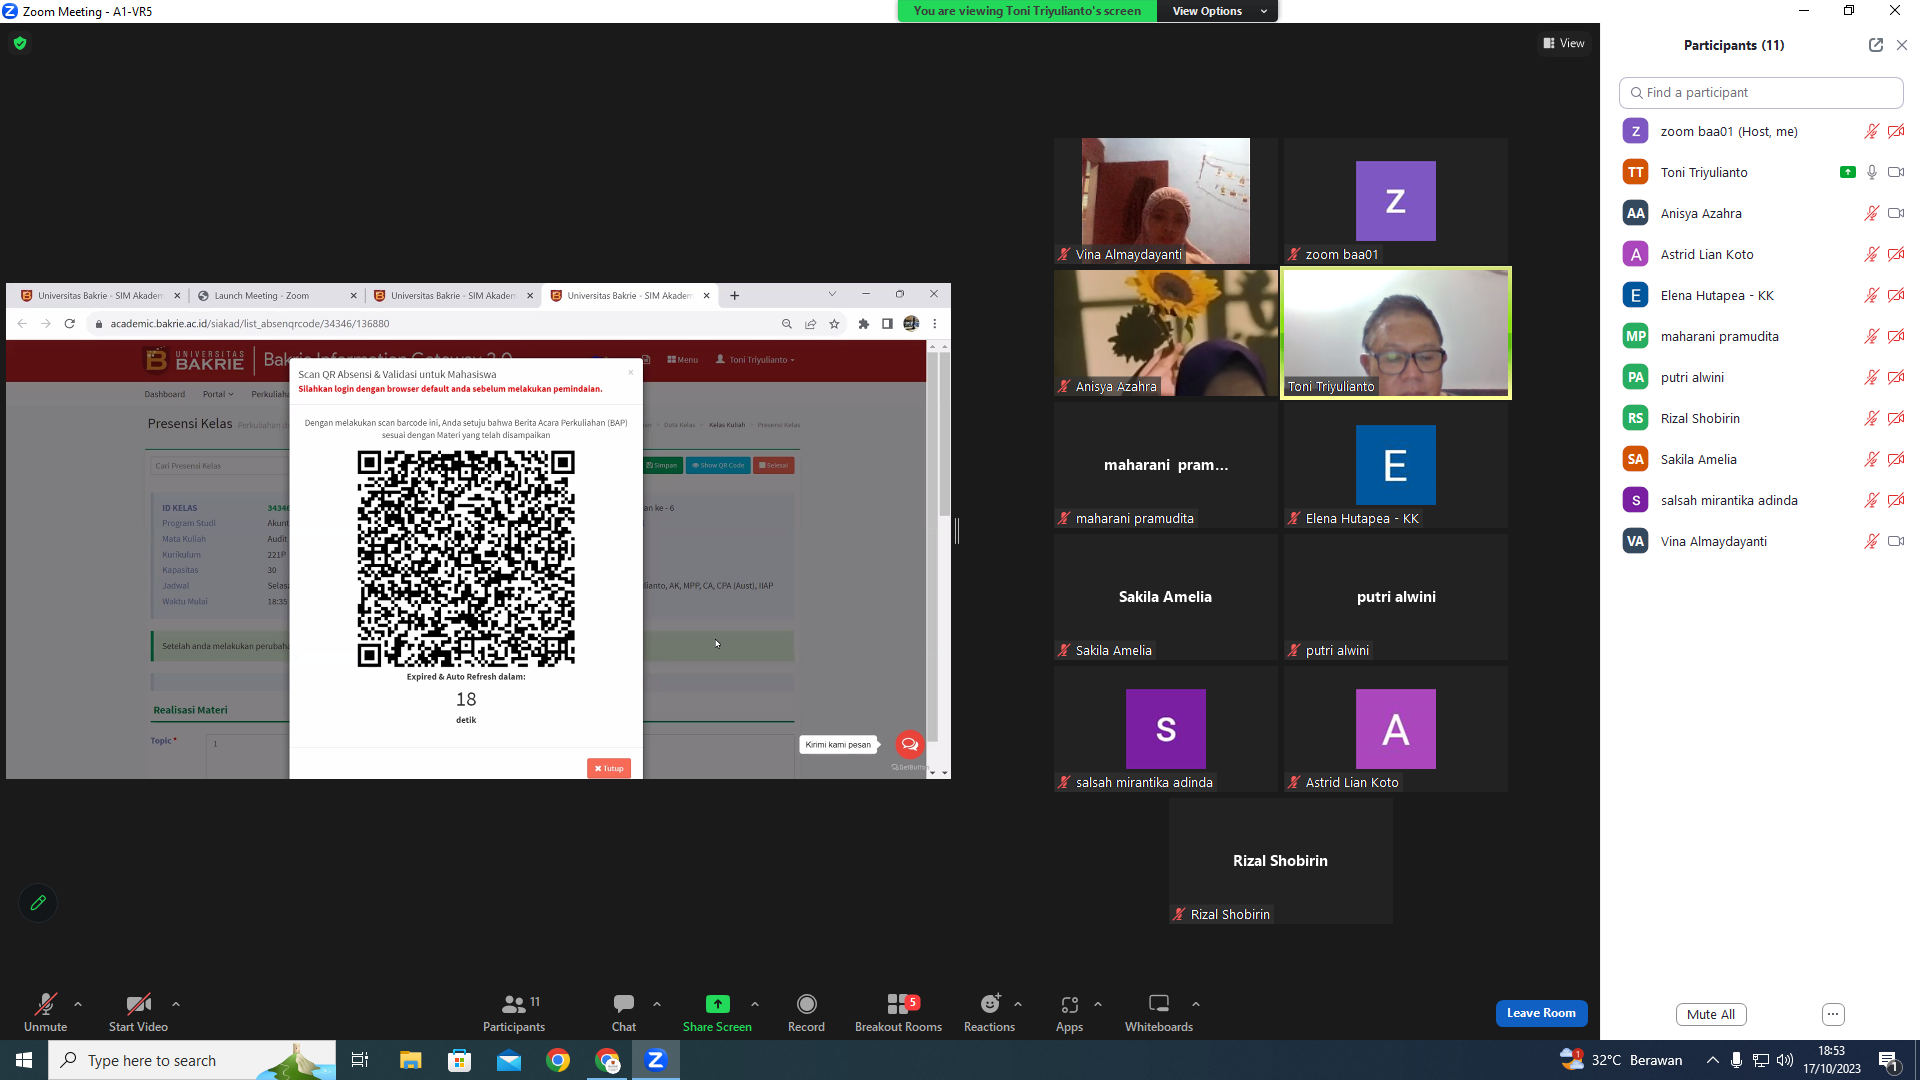Show hidden system tray icons
The width and height of the screenshot is (1920, 1080).
(1713, 1060)
